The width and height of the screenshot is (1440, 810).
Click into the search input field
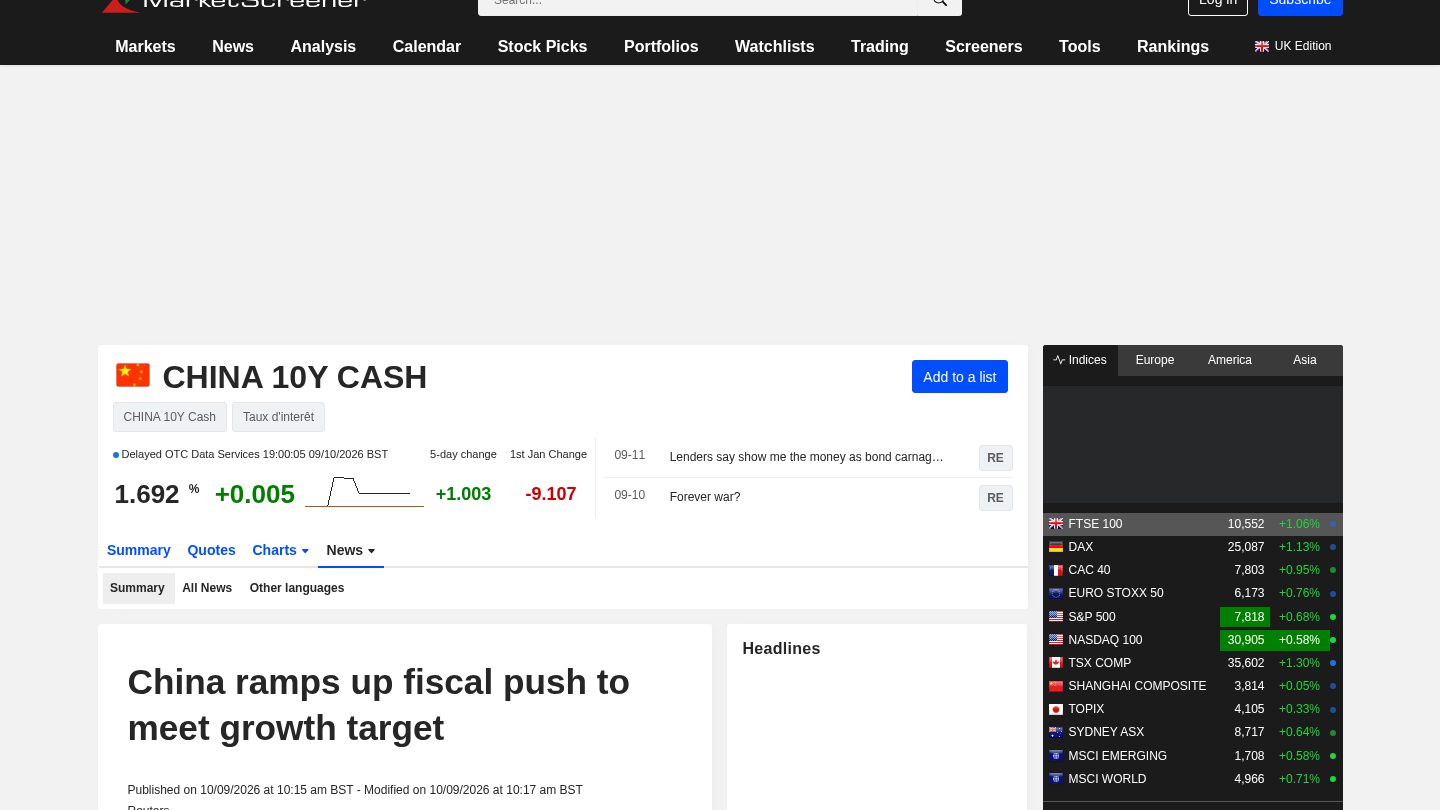click(697, 4)
